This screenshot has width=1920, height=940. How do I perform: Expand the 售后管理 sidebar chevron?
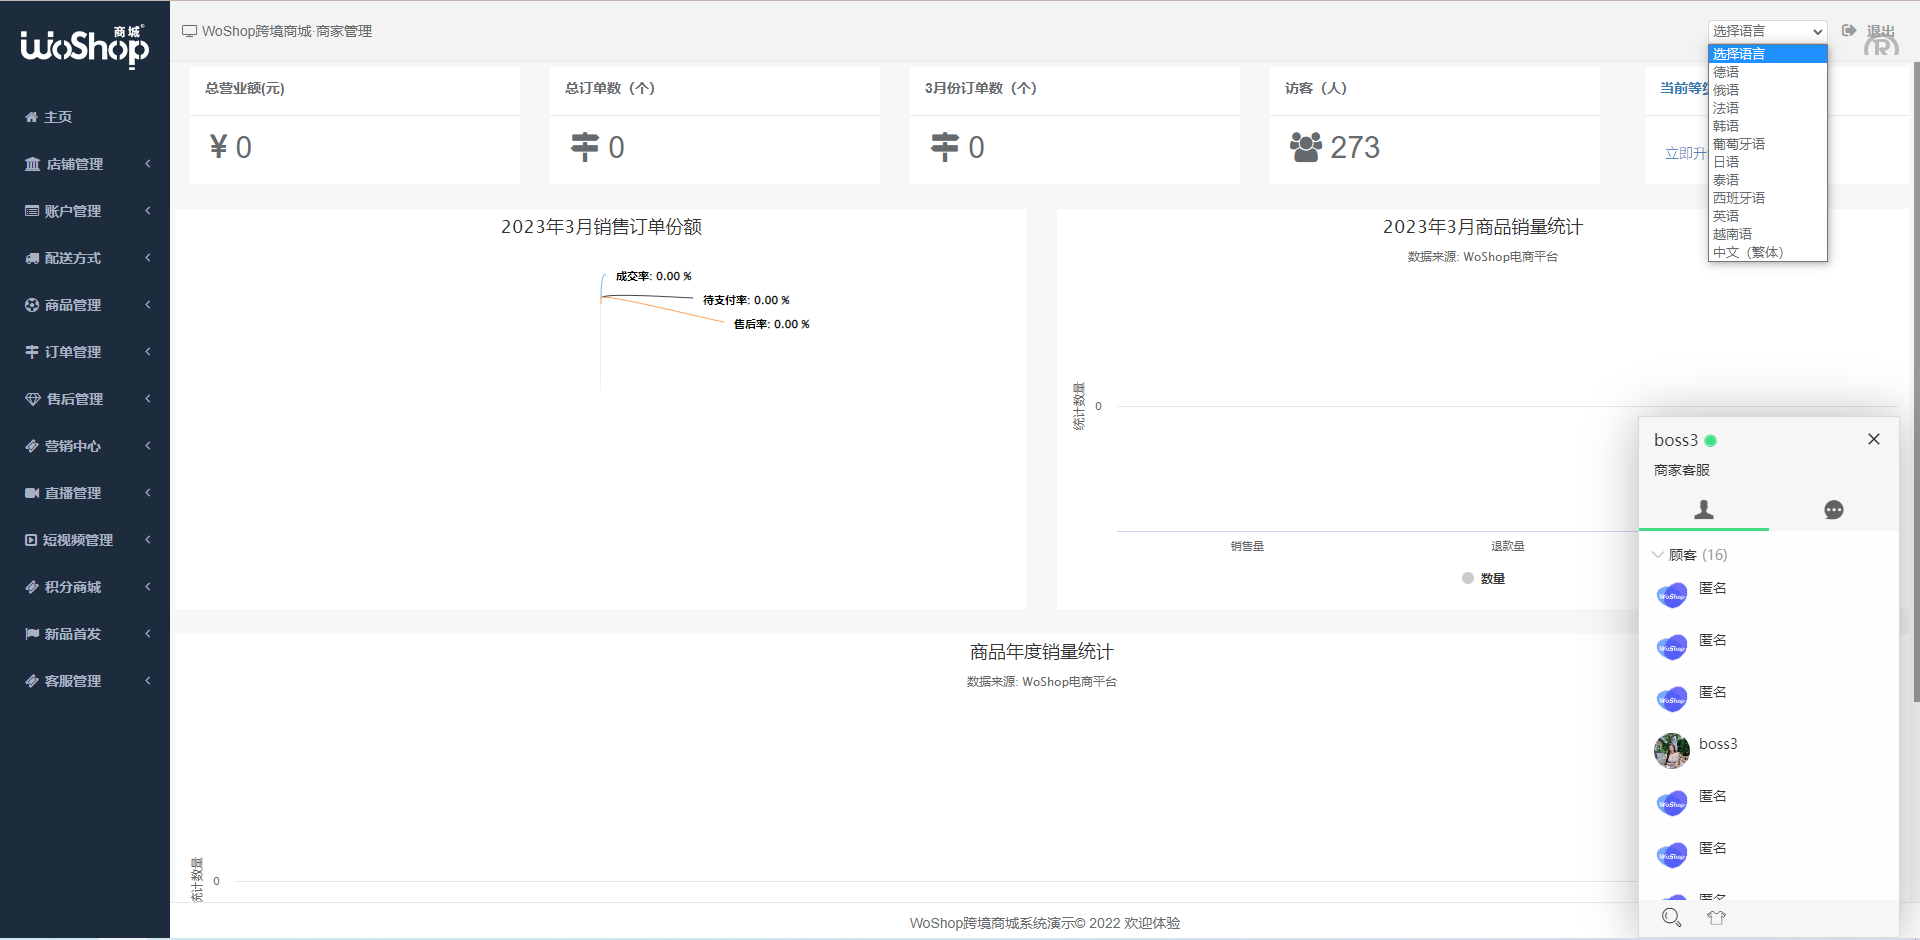148,399
